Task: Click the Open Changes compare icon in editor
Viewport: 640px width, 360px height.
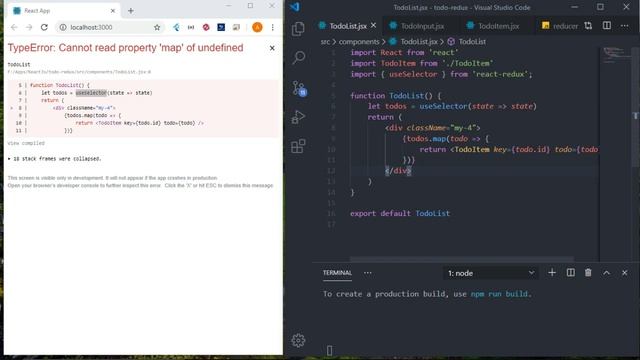Action: pyautogui.click(x=588, y=26)
